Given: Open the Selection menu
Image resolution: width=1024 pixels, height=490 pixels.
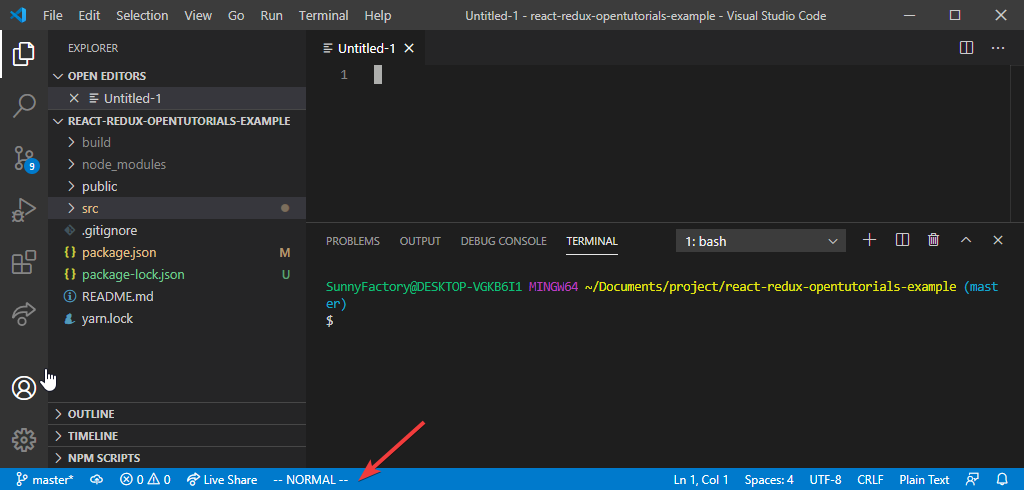Looking at the screenshot, I should click(x=142, y=15).
